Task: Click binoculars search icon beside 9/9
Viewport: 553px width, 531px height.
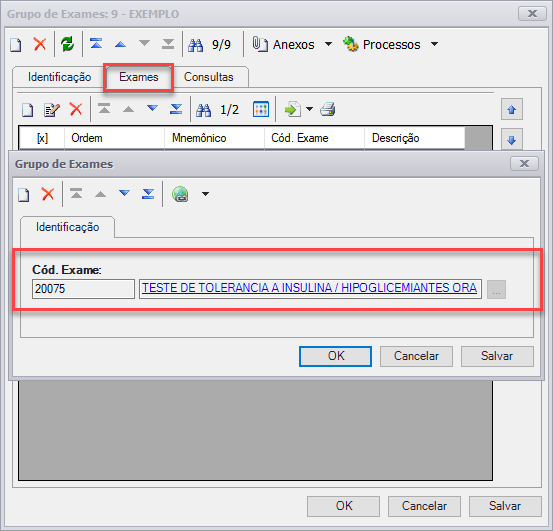Action: pyautogui.click(x=195, y=45)
